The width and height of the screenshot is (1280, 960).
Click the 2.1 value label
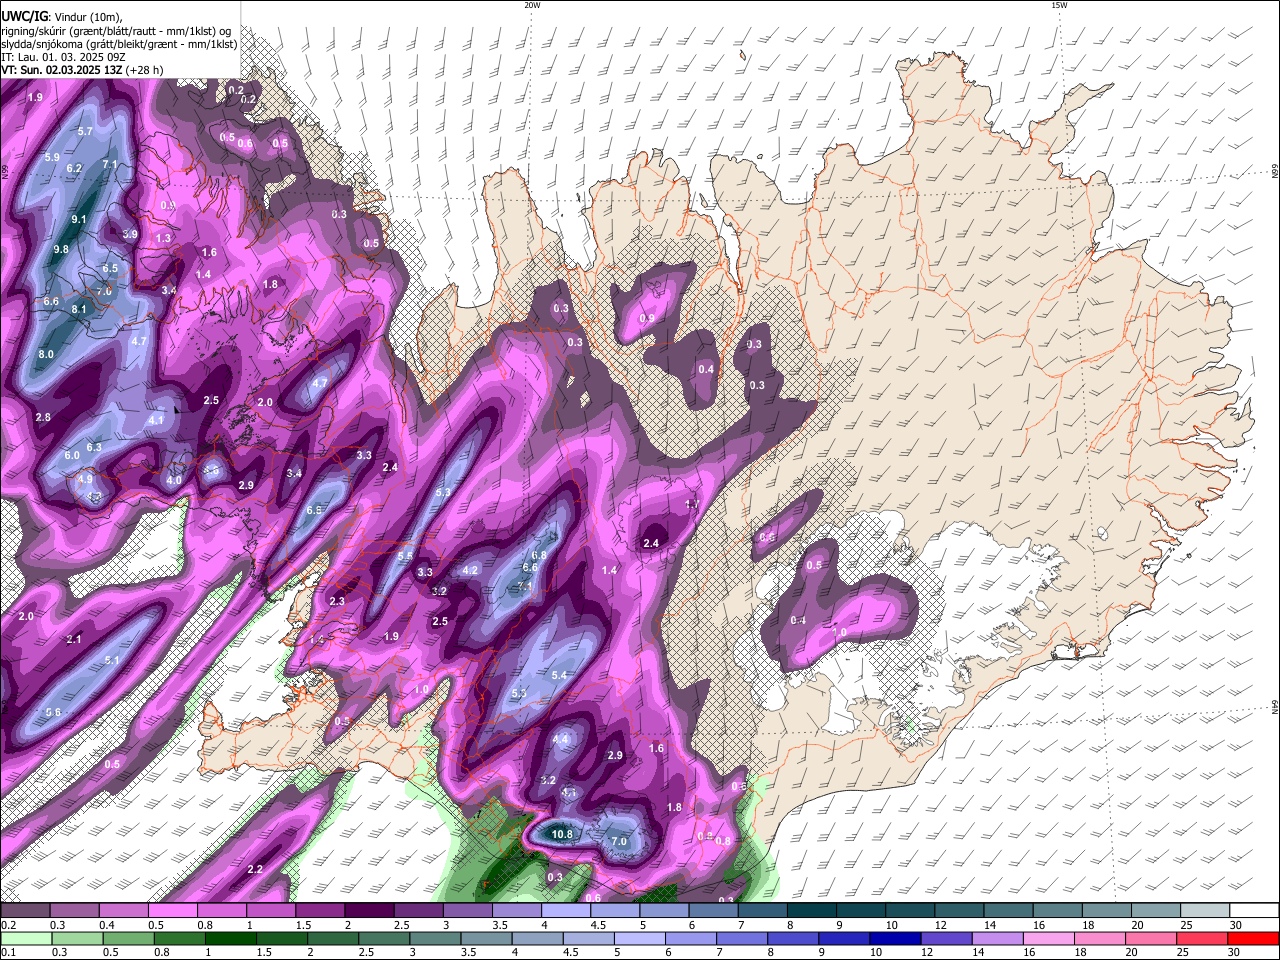pos(74,639)
